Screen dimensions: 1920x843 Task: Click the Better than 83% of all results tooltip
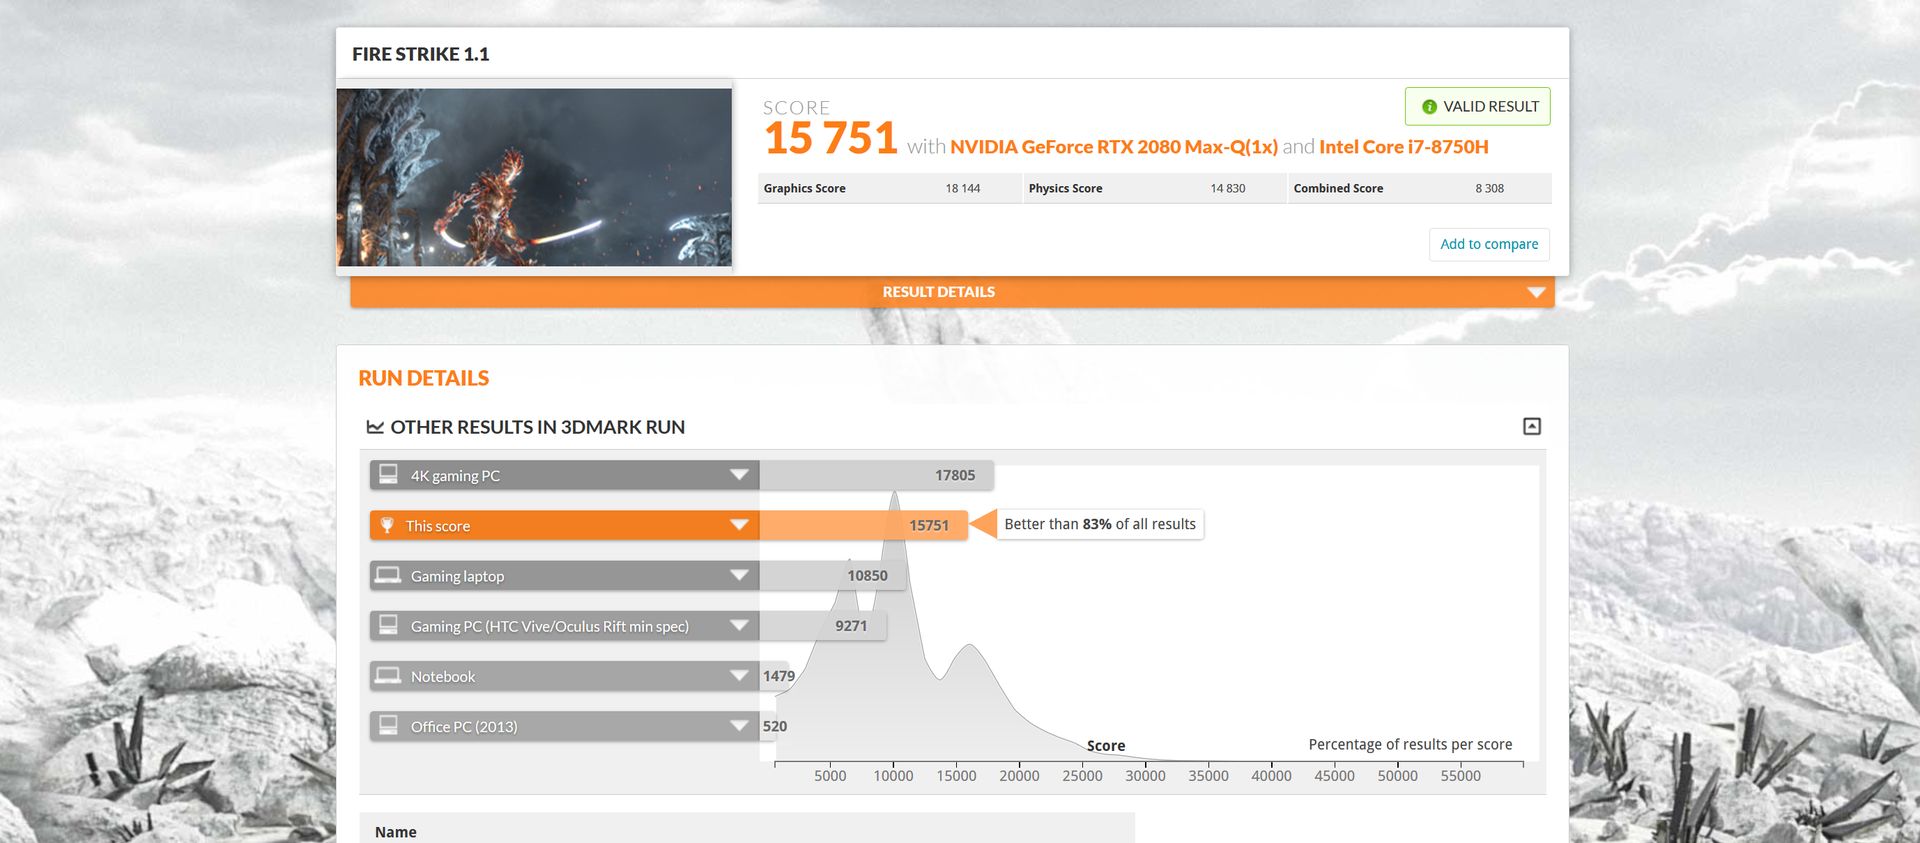pyautogui.click(x=1099, y=524)
